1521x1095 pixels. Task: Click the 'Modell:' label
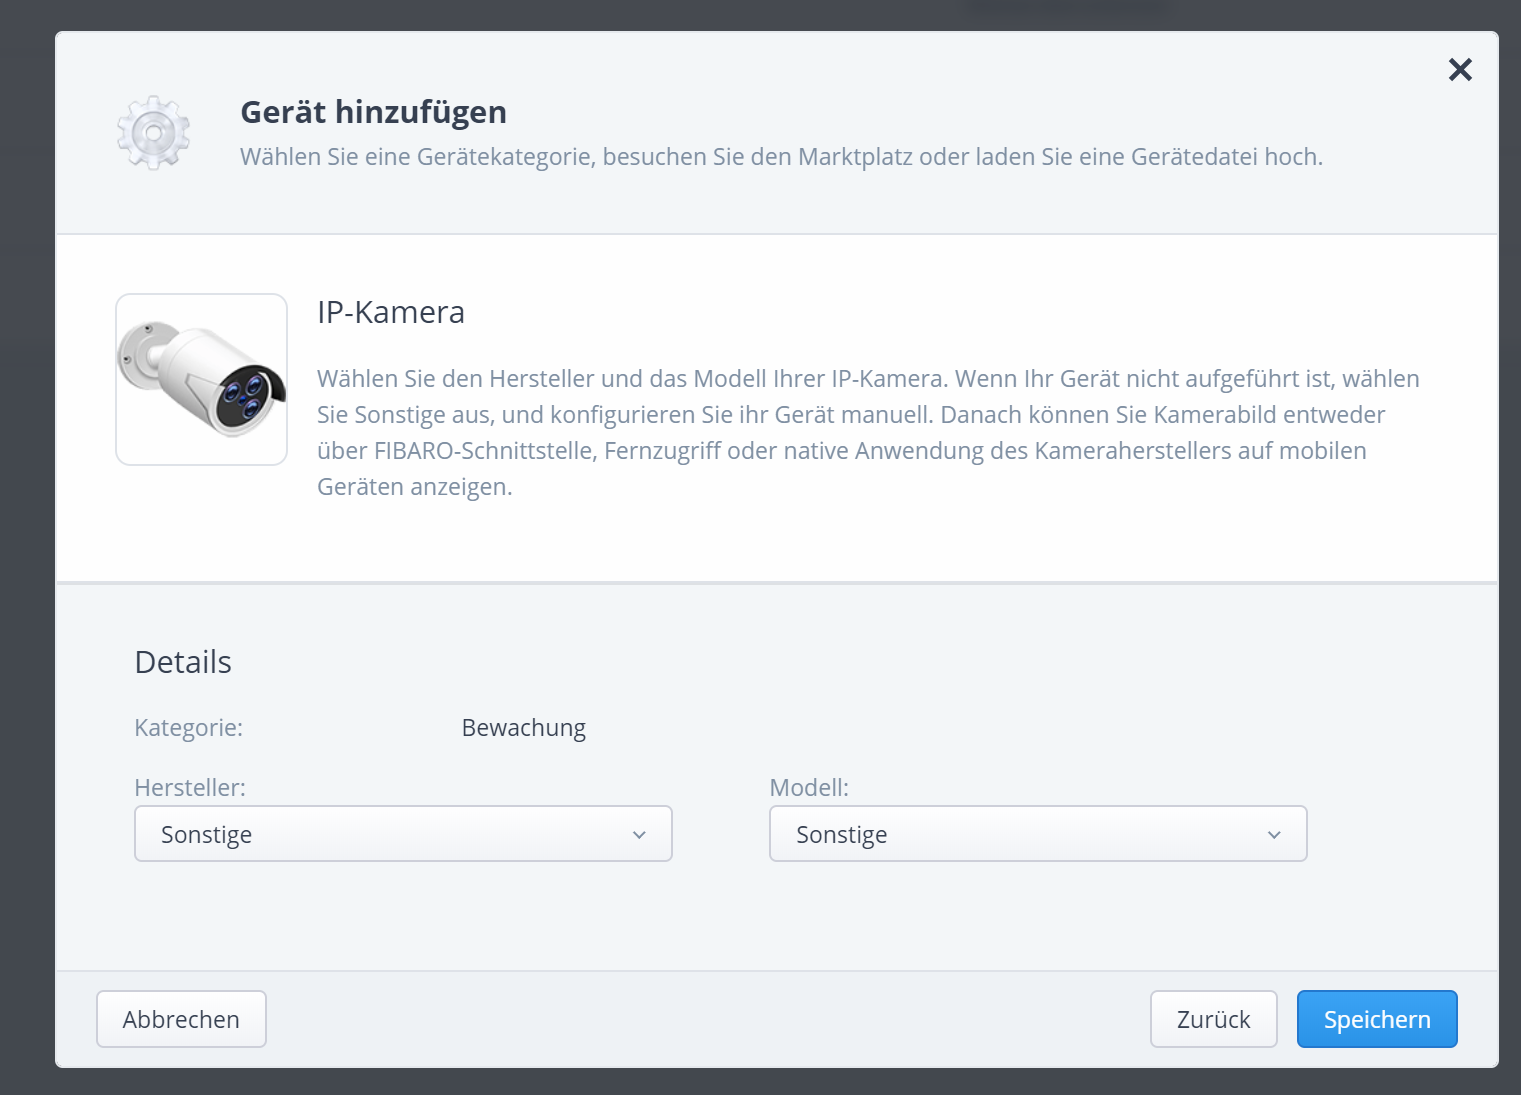pos(808,788)
